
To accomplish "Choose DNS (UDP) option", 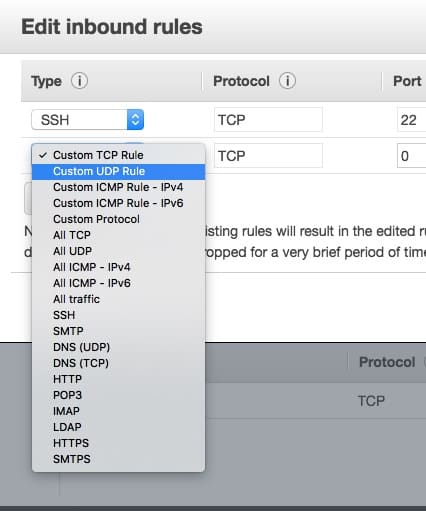I will (118, 347).
